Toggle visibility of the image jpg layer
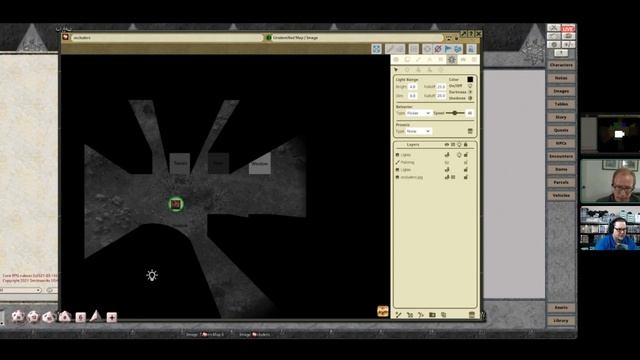 click(x=447, y=177)
